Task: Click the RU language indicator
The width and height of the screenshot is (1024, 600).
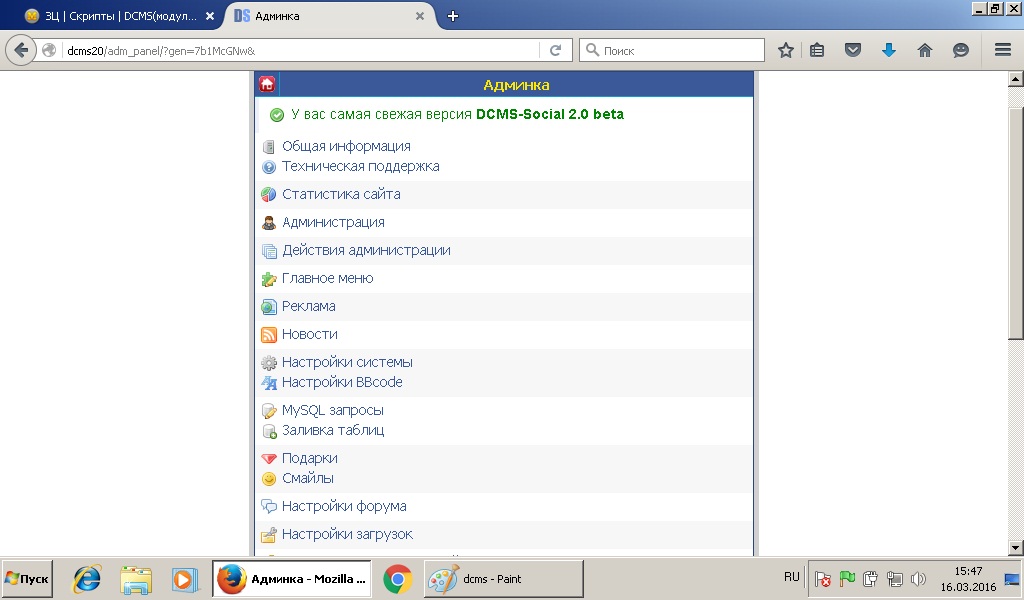Action: pyautogui.click(x=792, y=577)
